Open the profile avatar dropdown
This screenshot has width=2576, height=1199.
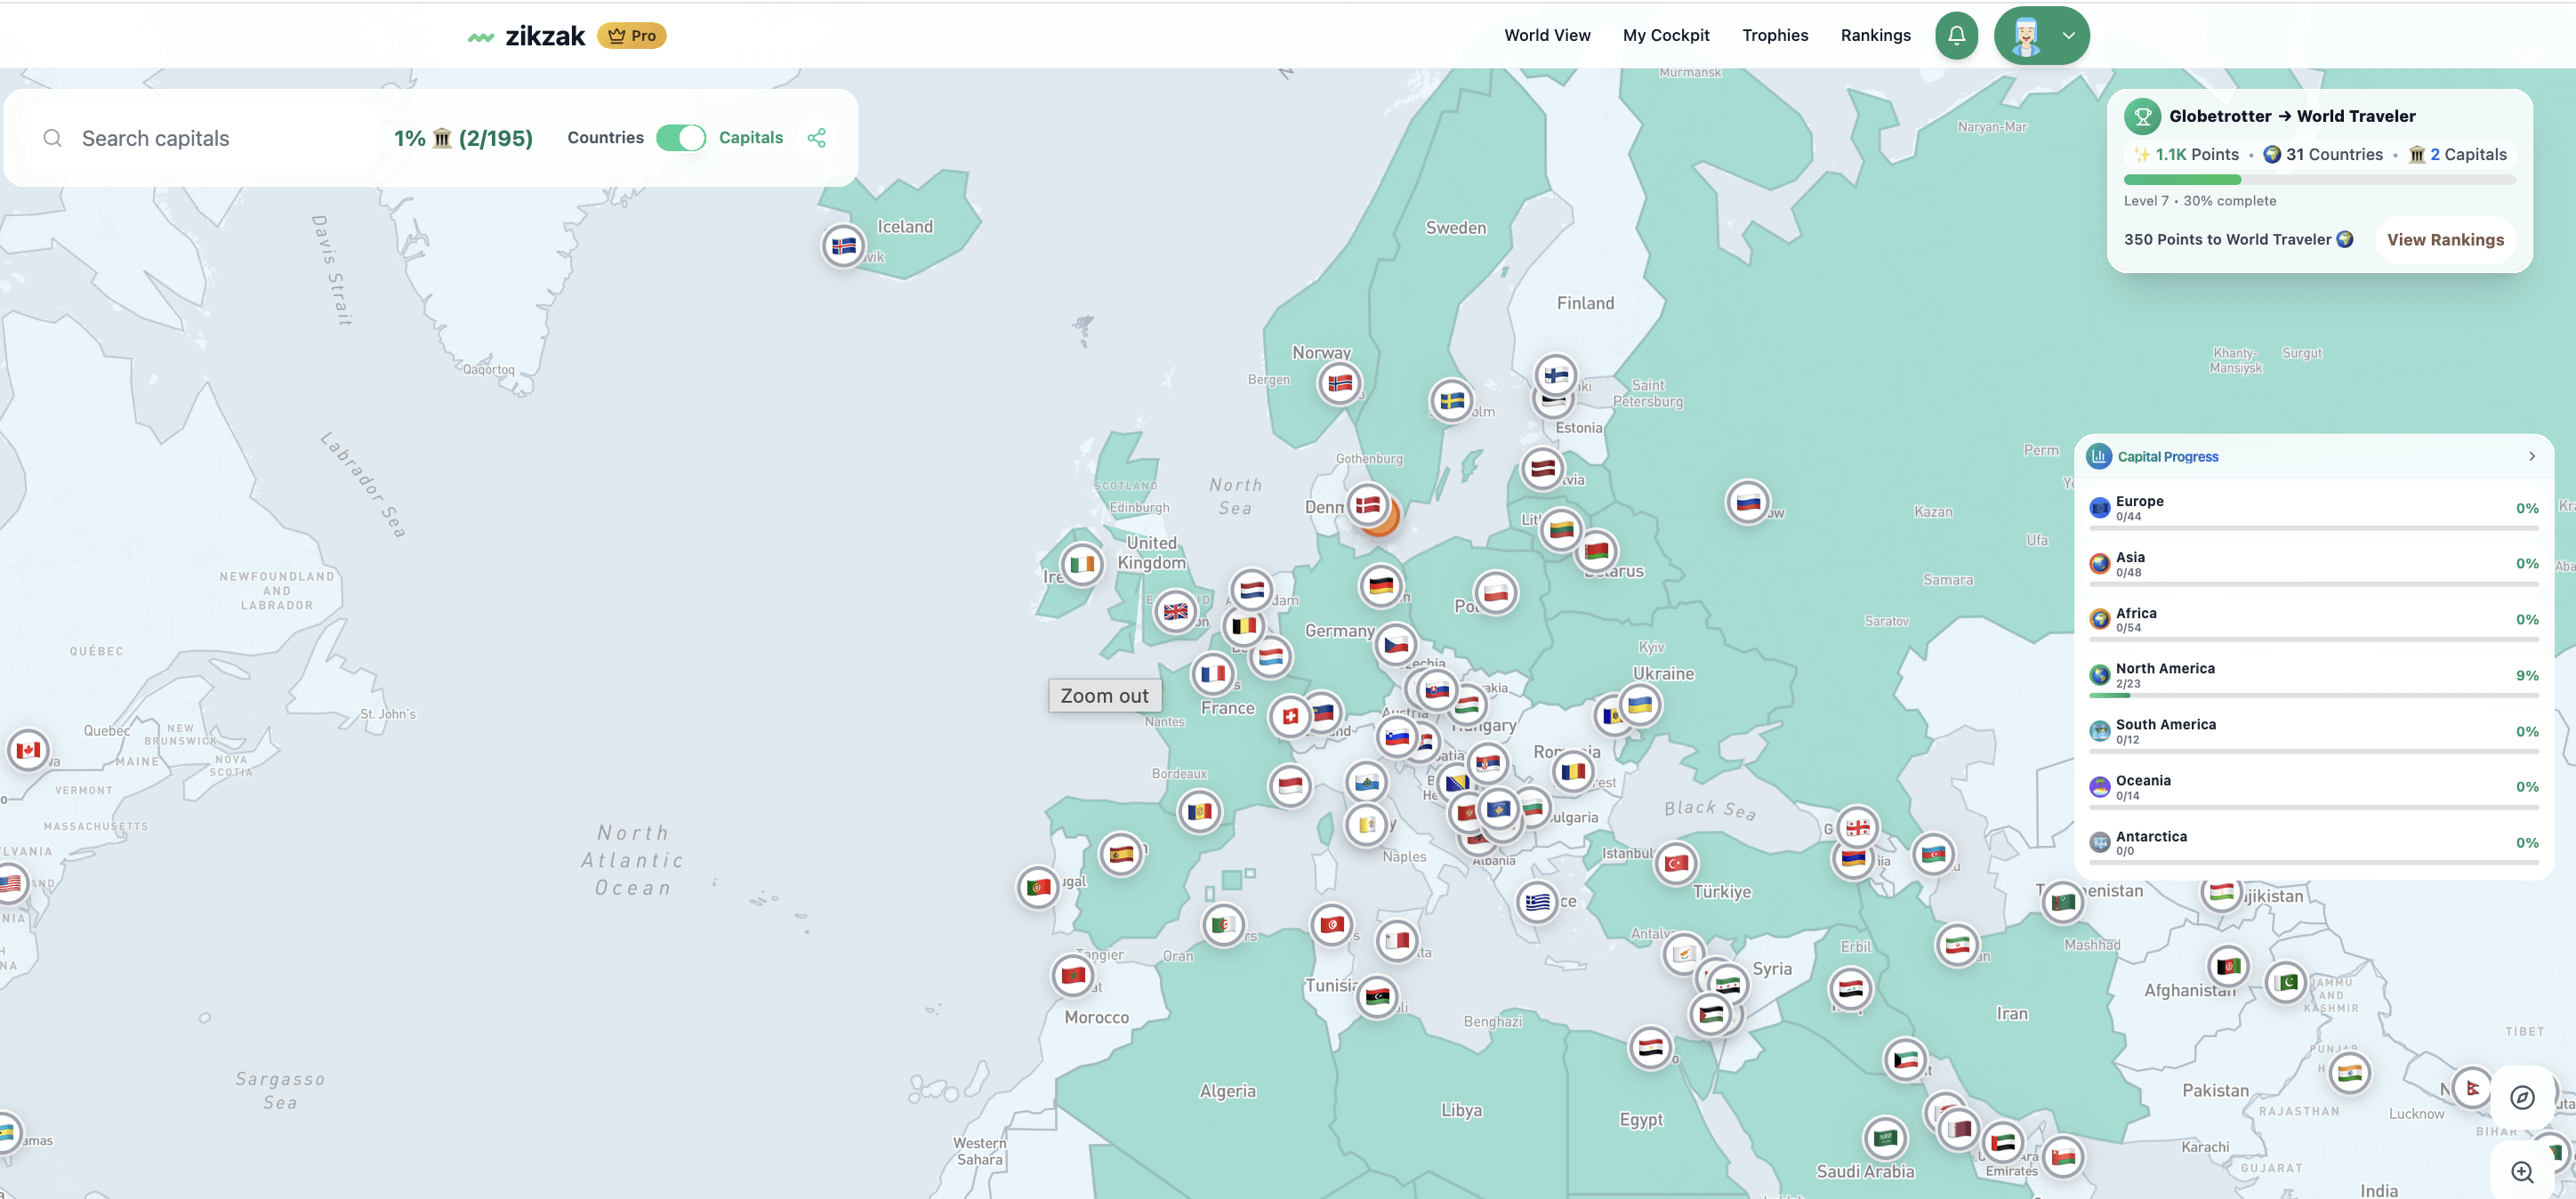click(2041, 36)
